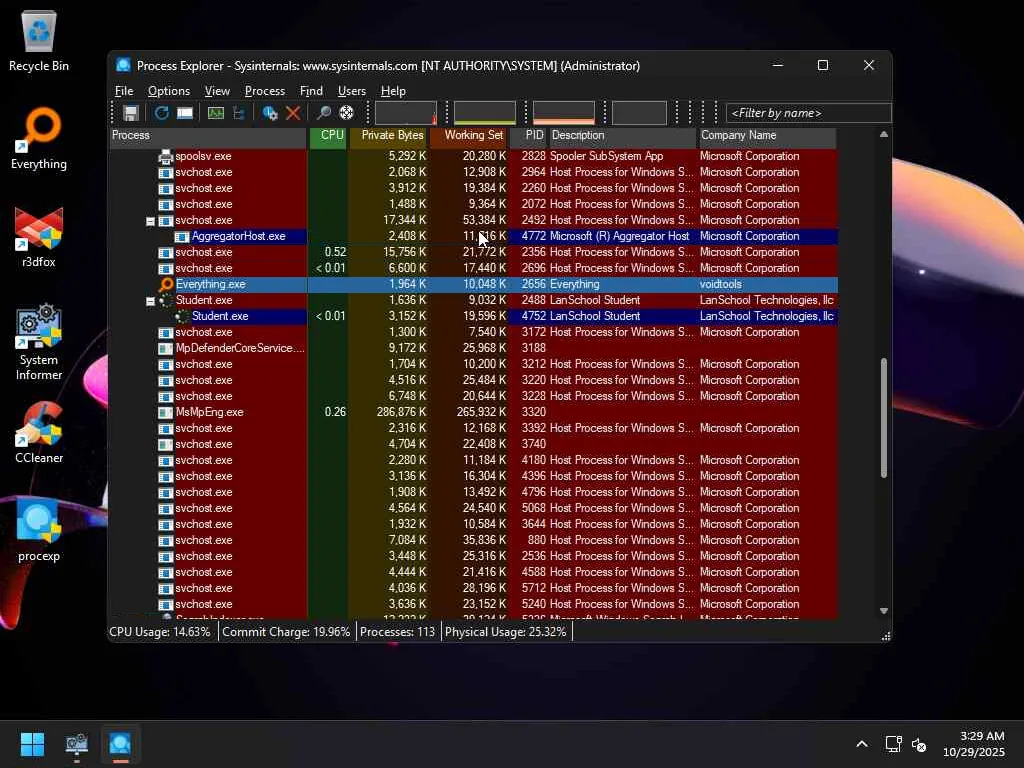Viewport: 1024px width, 768px height.
Task: Select the AggregatorHost.exe process row
Action: click(x=473, y=236)
